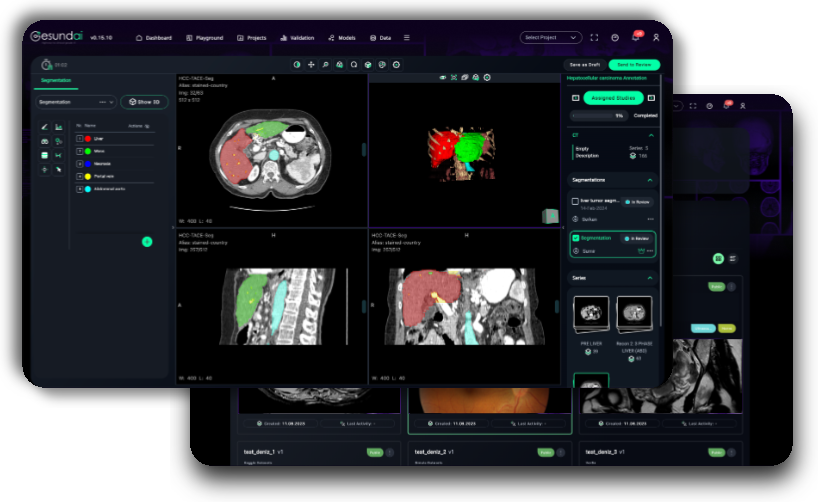Select the zoom magnifier tool
The width and height of the screenshot is (819, 502).
pos(325,65)
